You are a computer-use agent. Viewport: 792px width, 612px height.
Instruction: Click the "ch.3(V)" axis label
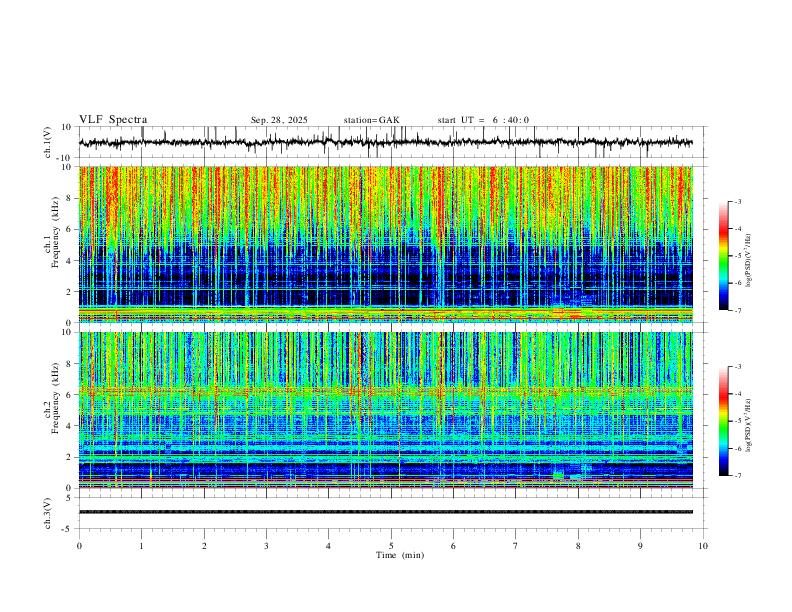point(48,514)
